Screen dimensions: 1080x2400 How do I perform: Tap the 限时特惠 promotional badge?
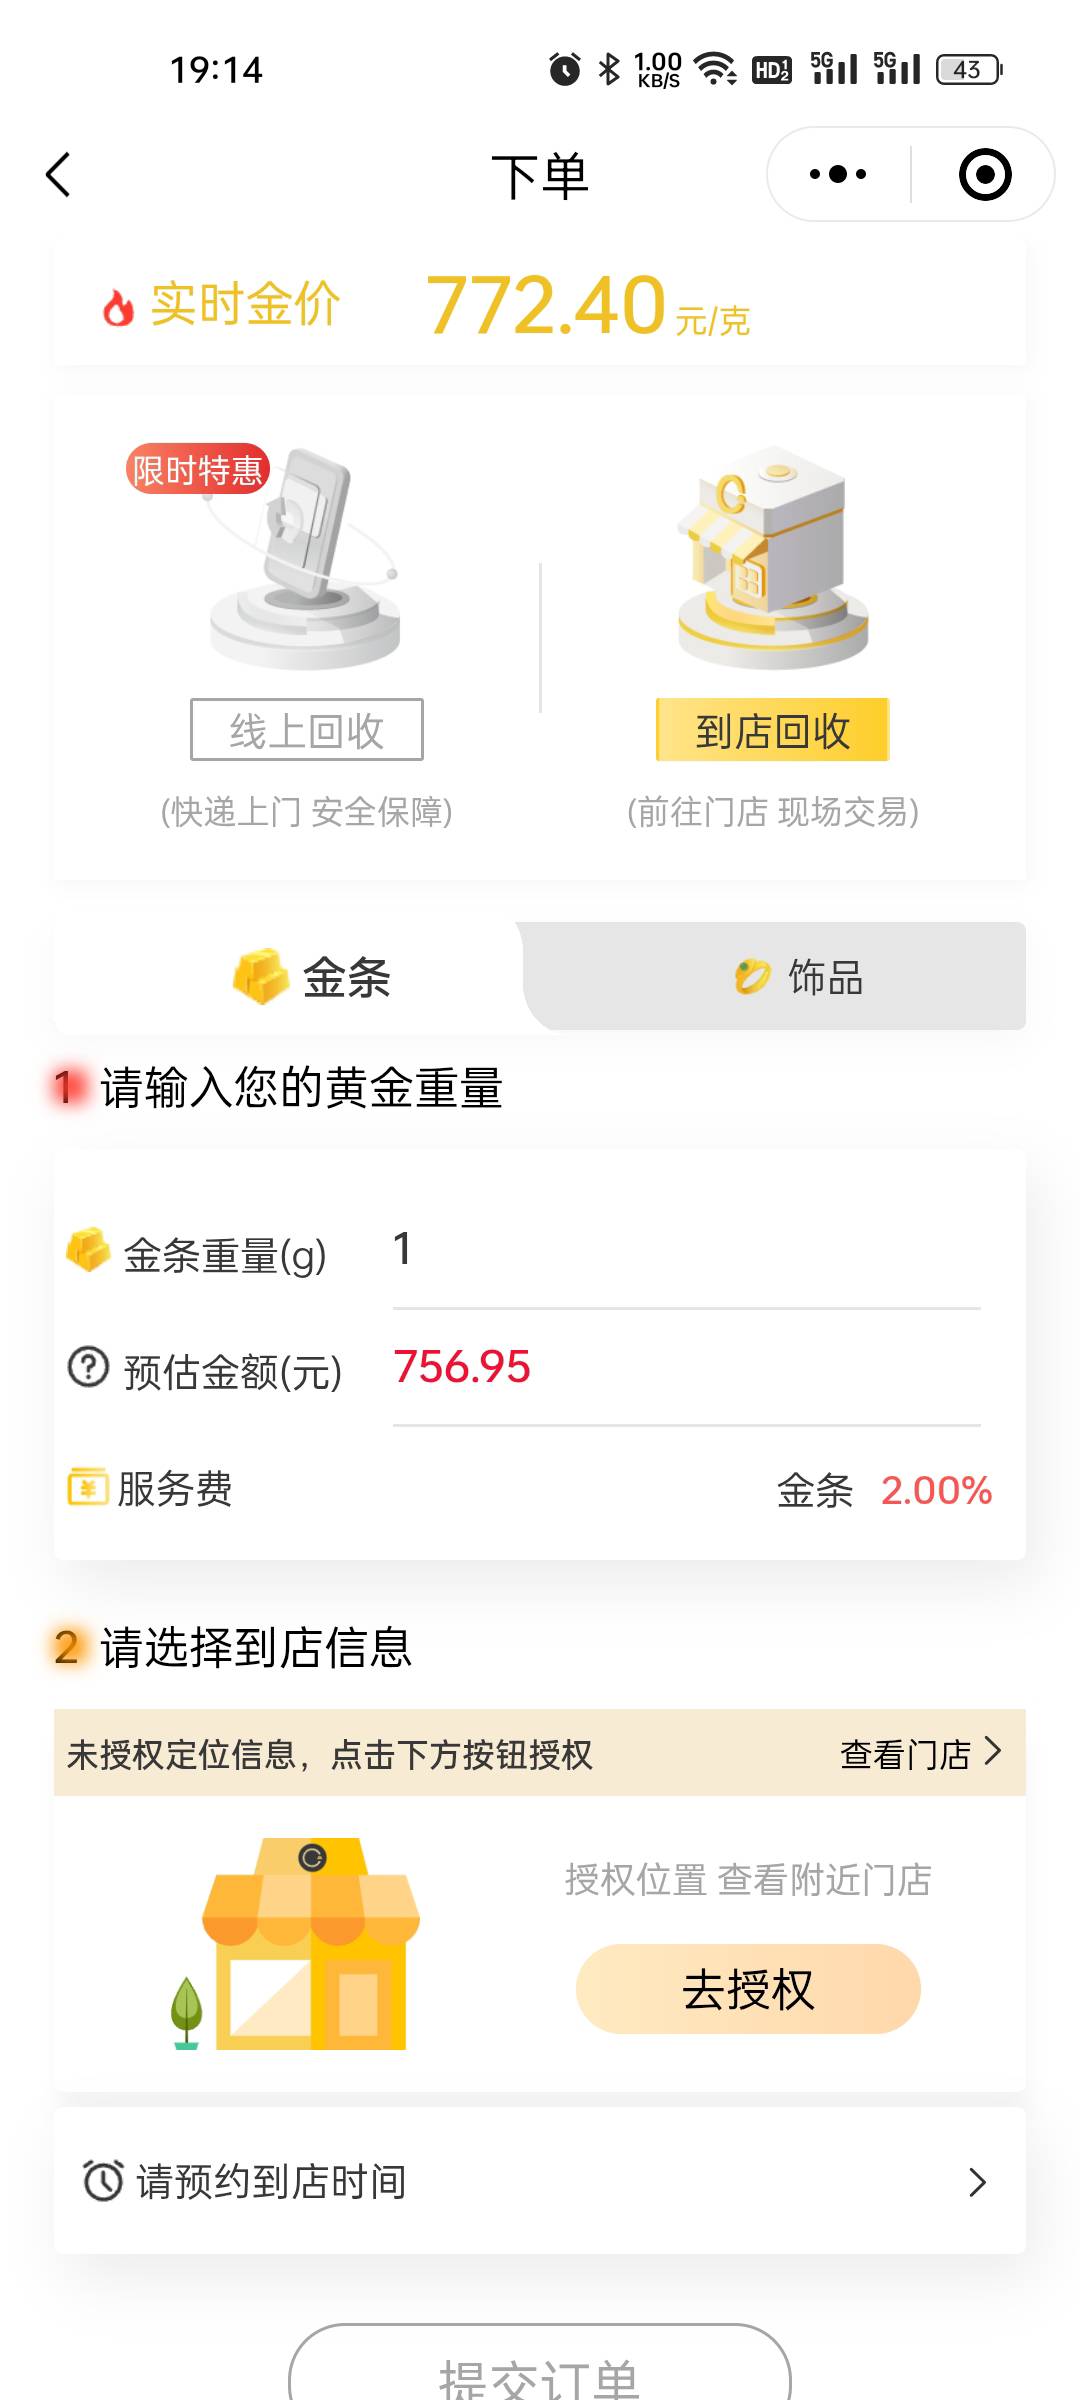(x=198, y=469)
